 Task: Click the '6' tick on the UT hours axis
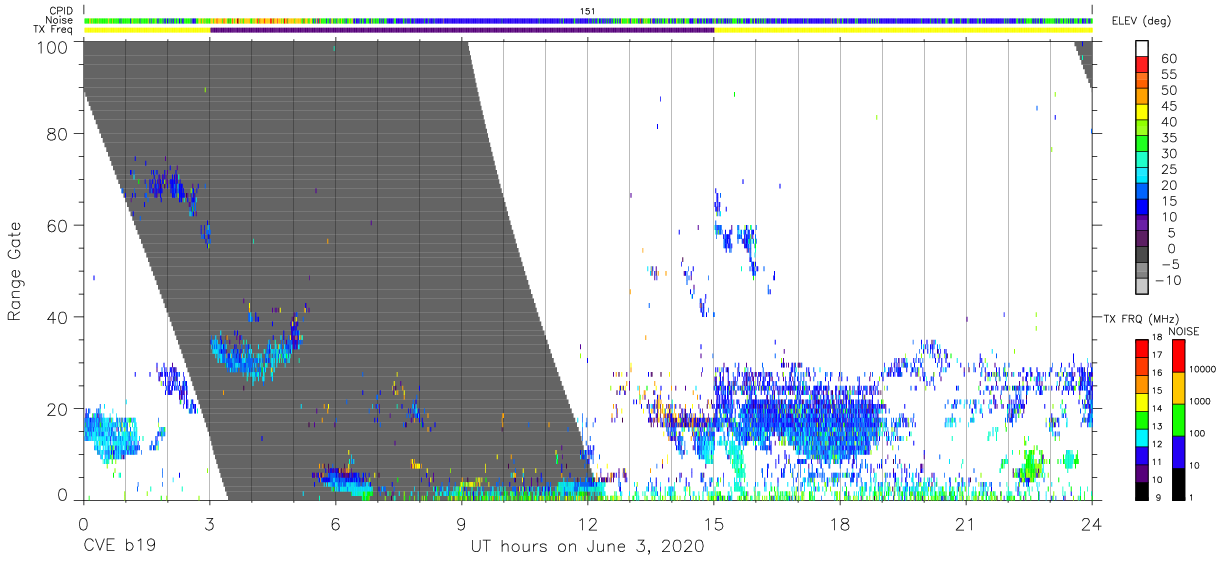[335, 523]
